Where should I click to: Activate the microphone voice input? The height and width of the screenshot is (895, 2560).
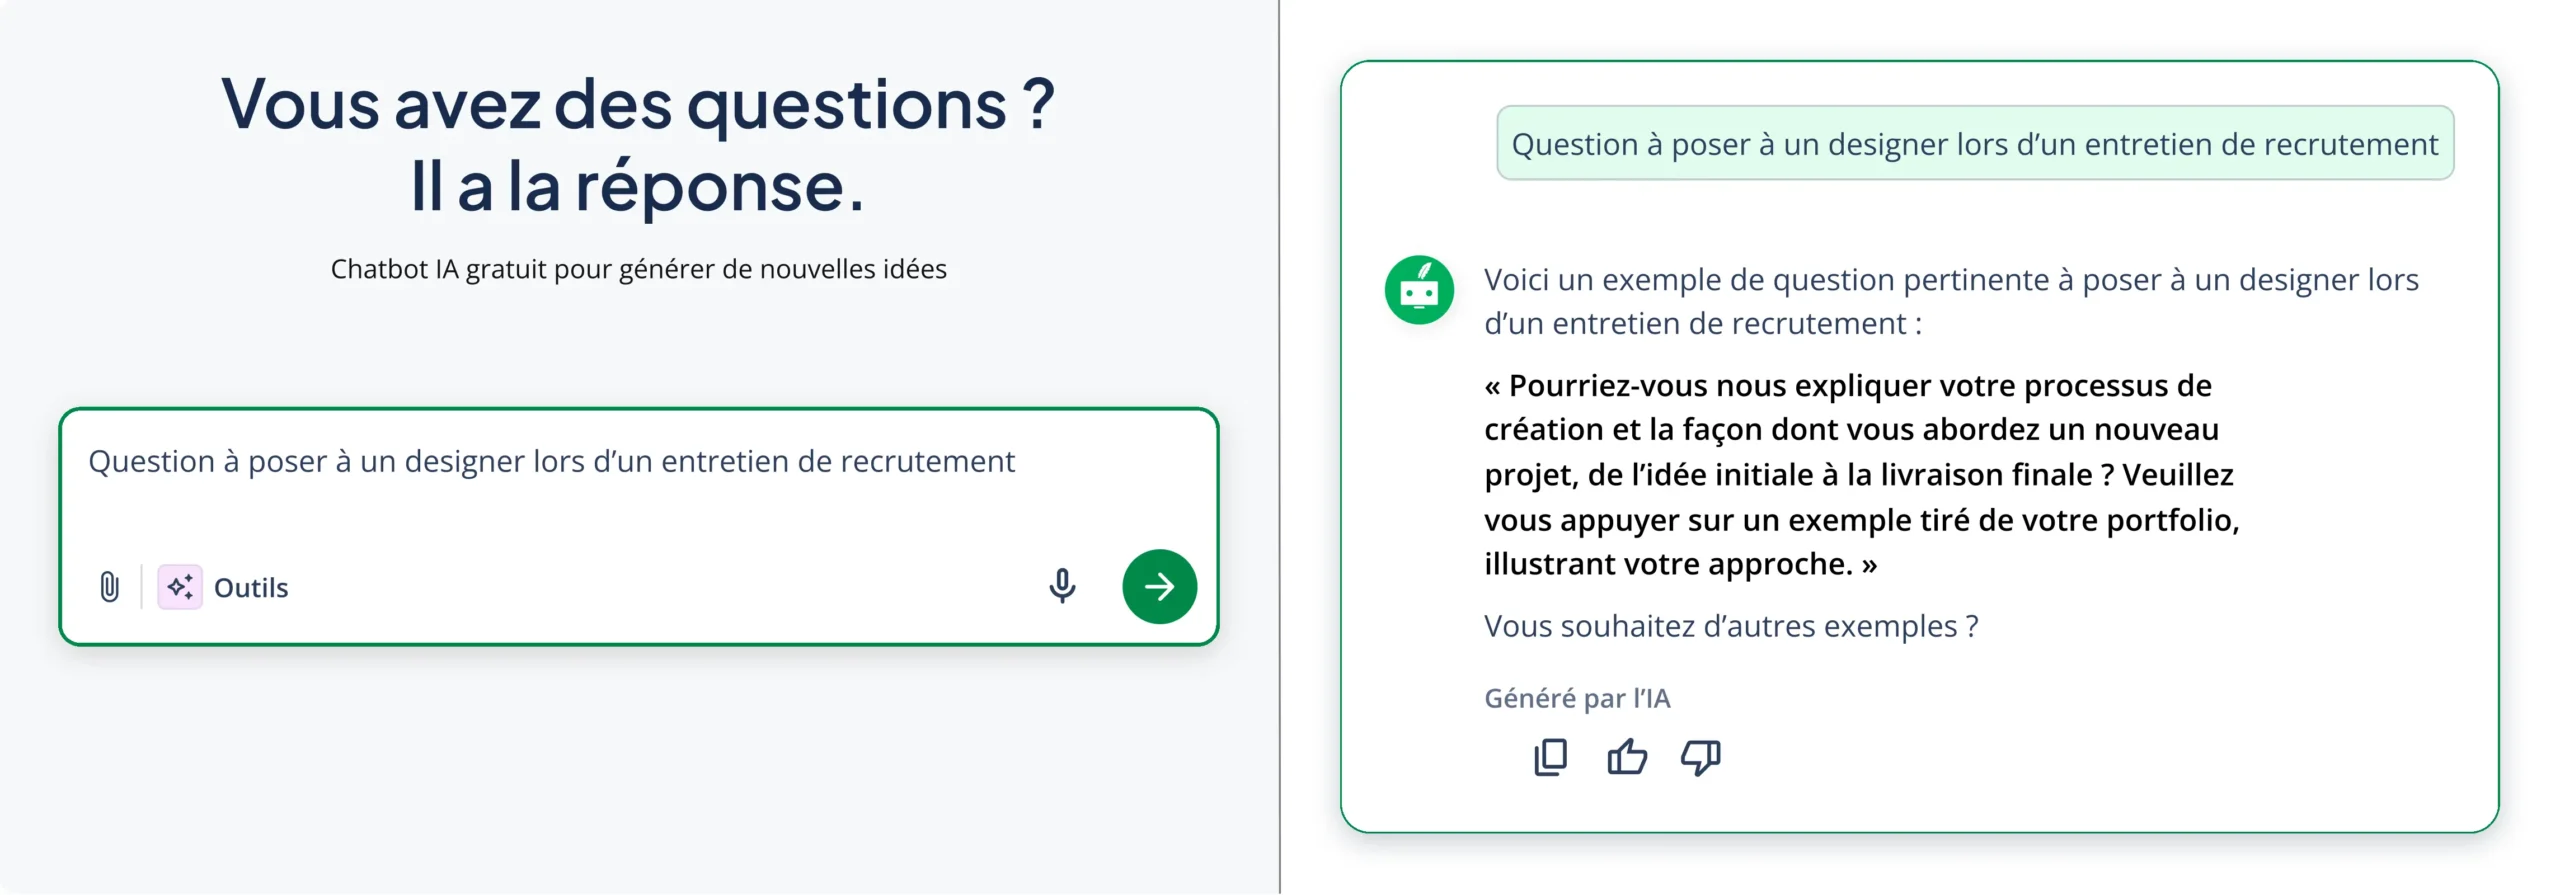(x=1062, y=586)
